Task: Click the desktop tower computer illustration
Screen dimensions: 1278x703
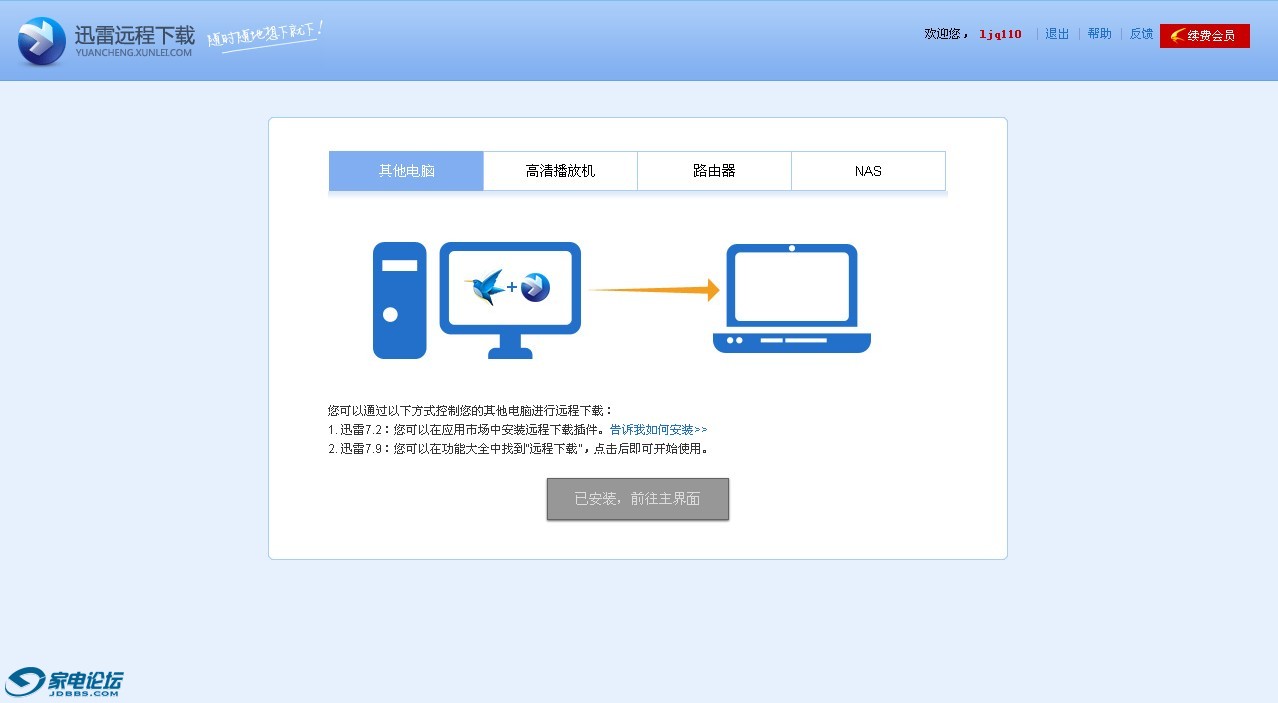Action: point(400,300)
